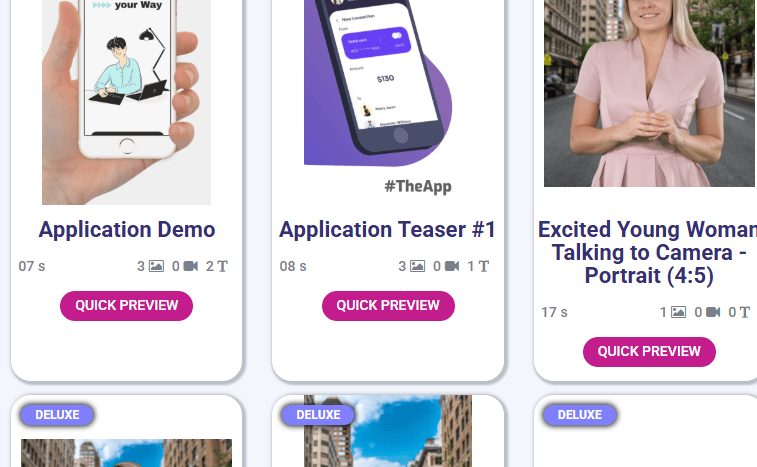Open Quick Preview for Excited Young Woman template
Image resolution: width=757 pixels, height=467 pixels.
coord(649,352)
